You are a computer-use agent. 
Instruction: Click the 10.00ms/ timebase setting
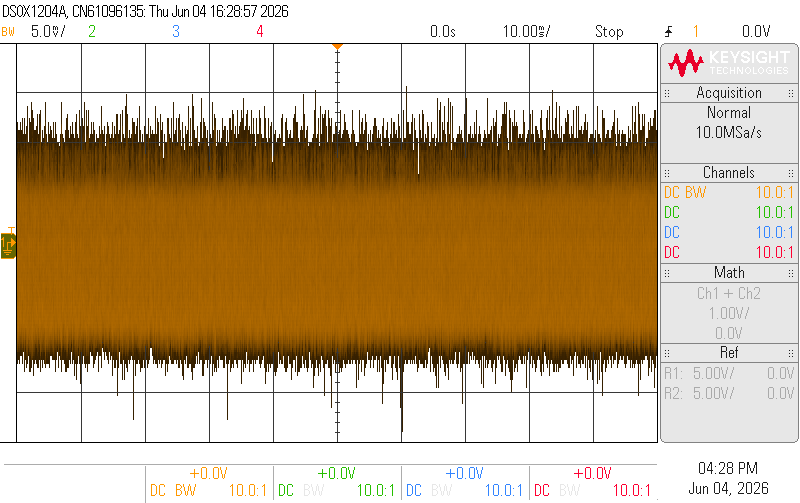527,32
